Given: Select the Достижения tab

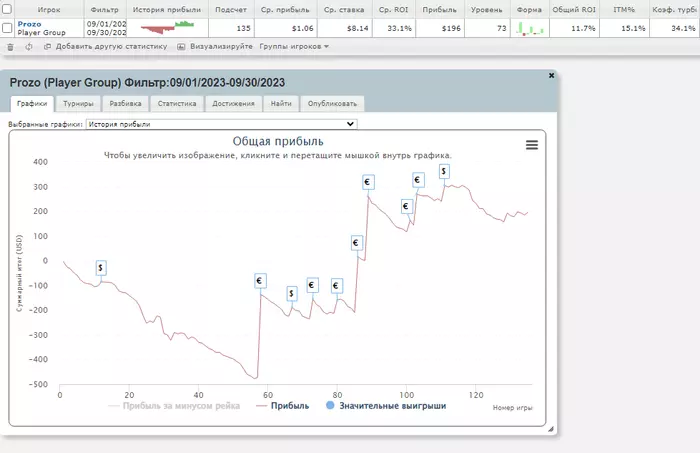Looking at the screenshot, I should coord(233,104).
